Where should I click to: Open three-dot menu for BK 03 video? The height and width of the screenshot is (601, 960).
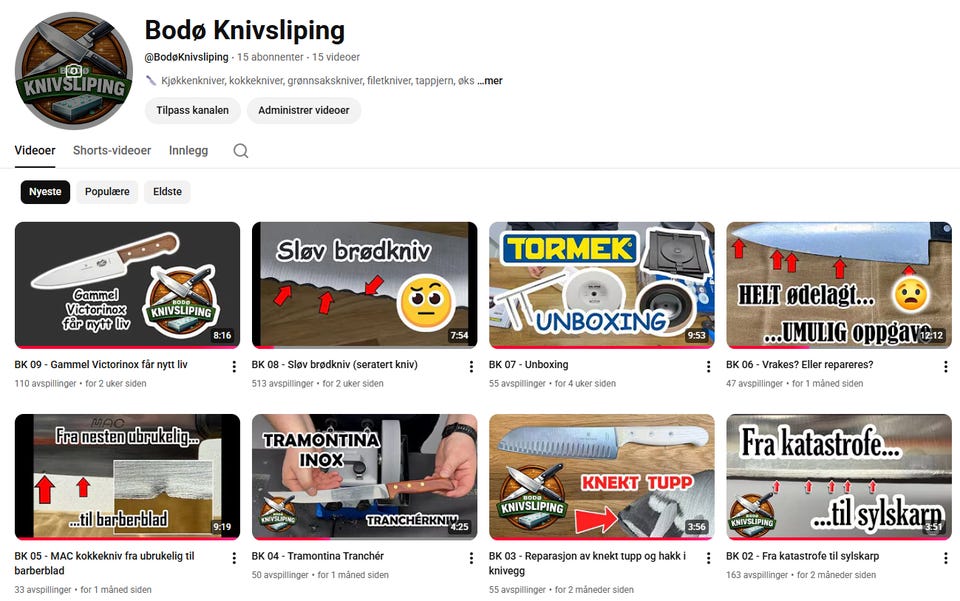[708, 558]
